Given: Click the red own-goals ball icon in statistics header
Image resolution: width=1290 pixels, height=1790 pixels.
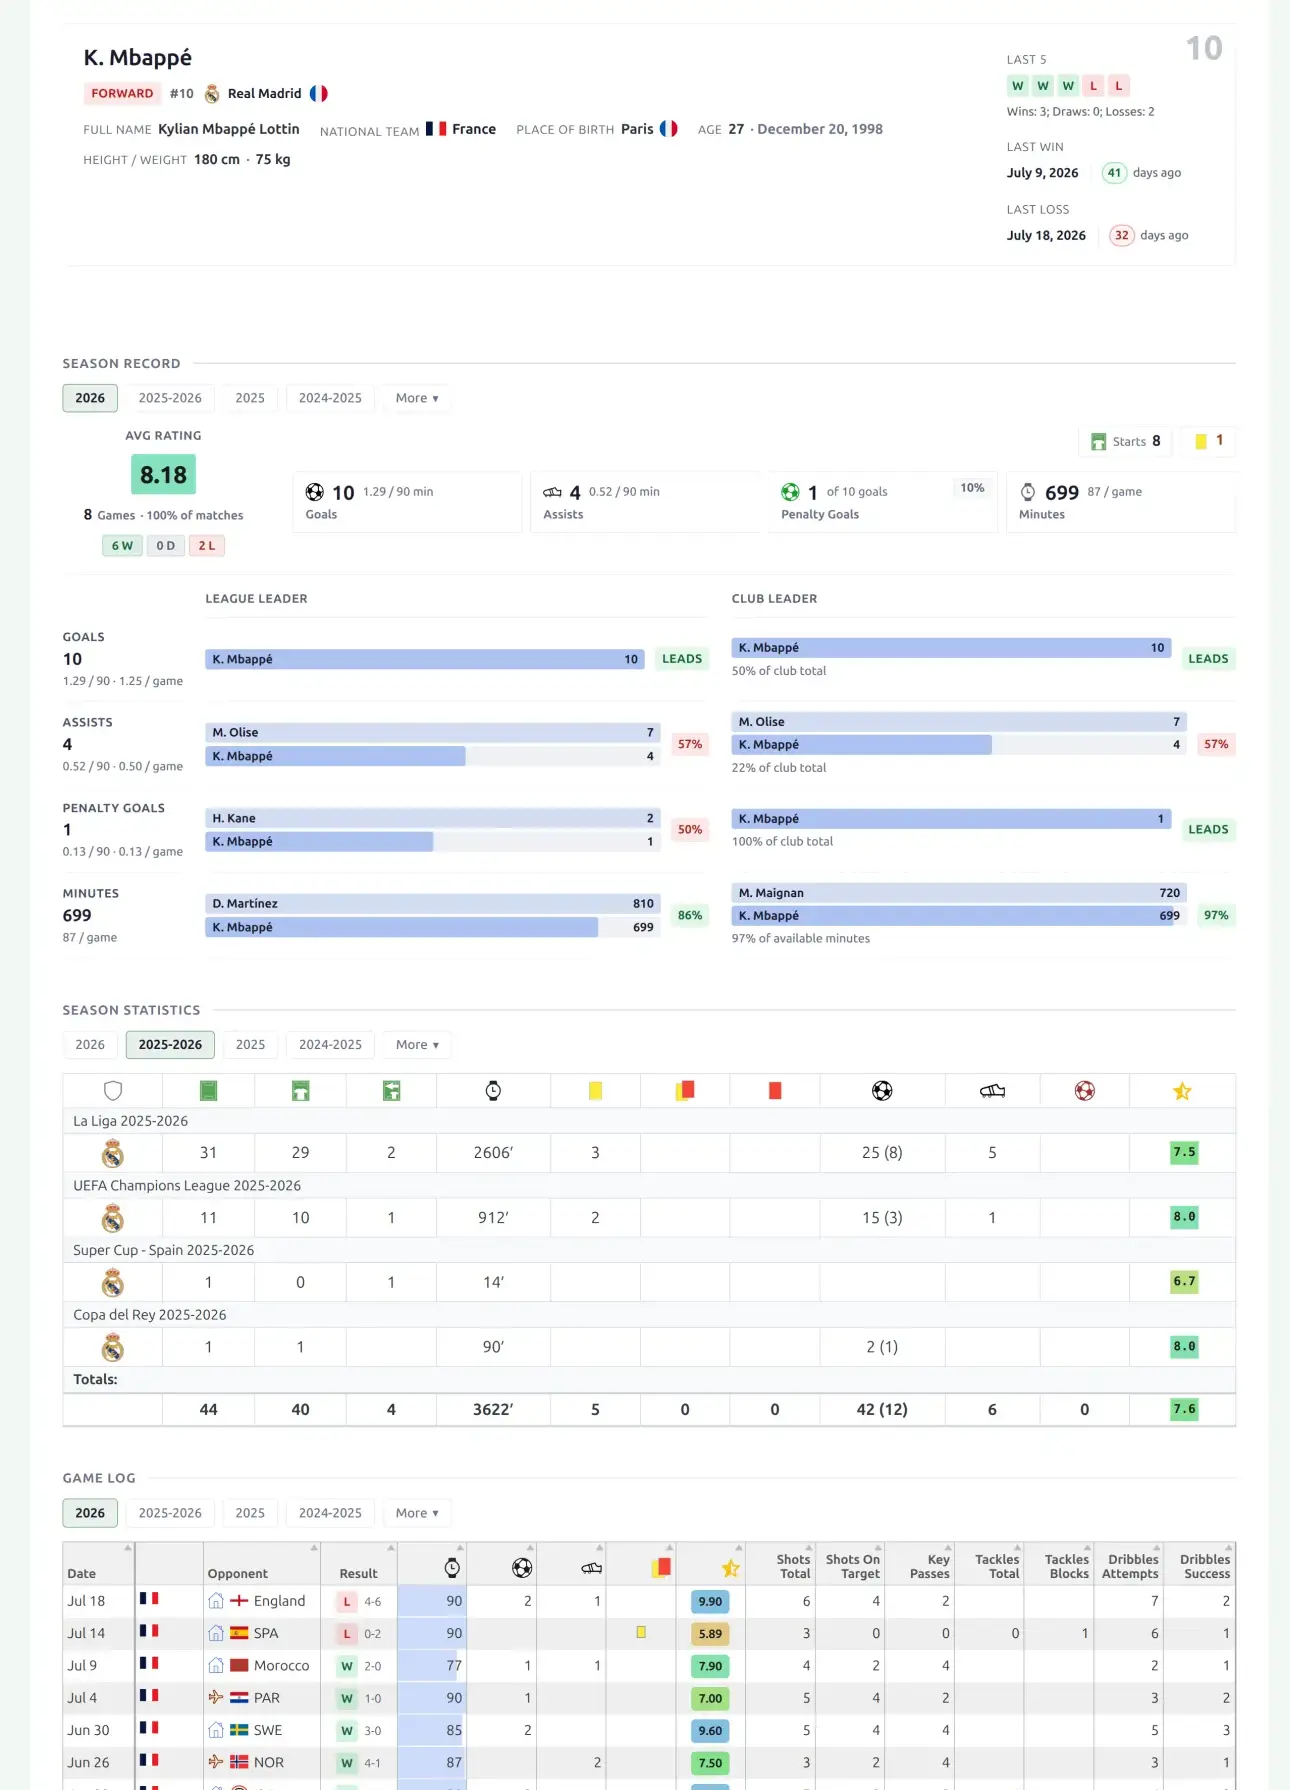Looking at the screenshot, I should point(1085,1091).
